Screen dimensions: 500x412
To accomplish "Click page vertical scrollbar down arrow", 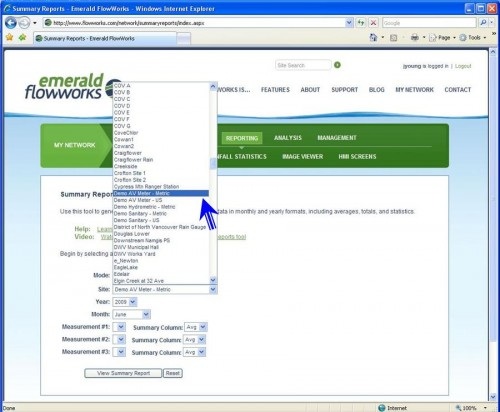I will (493, 397).
